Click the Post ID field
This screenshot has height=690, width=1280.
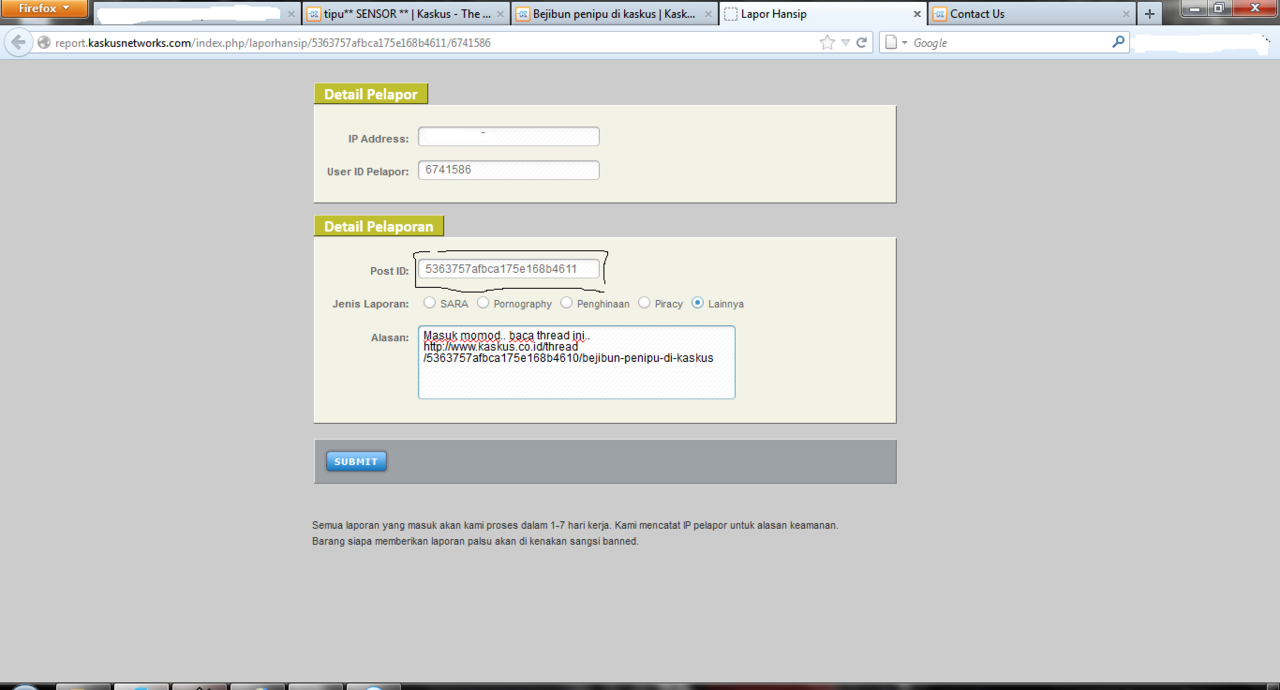pyautogui.click(x=509, y=269)
